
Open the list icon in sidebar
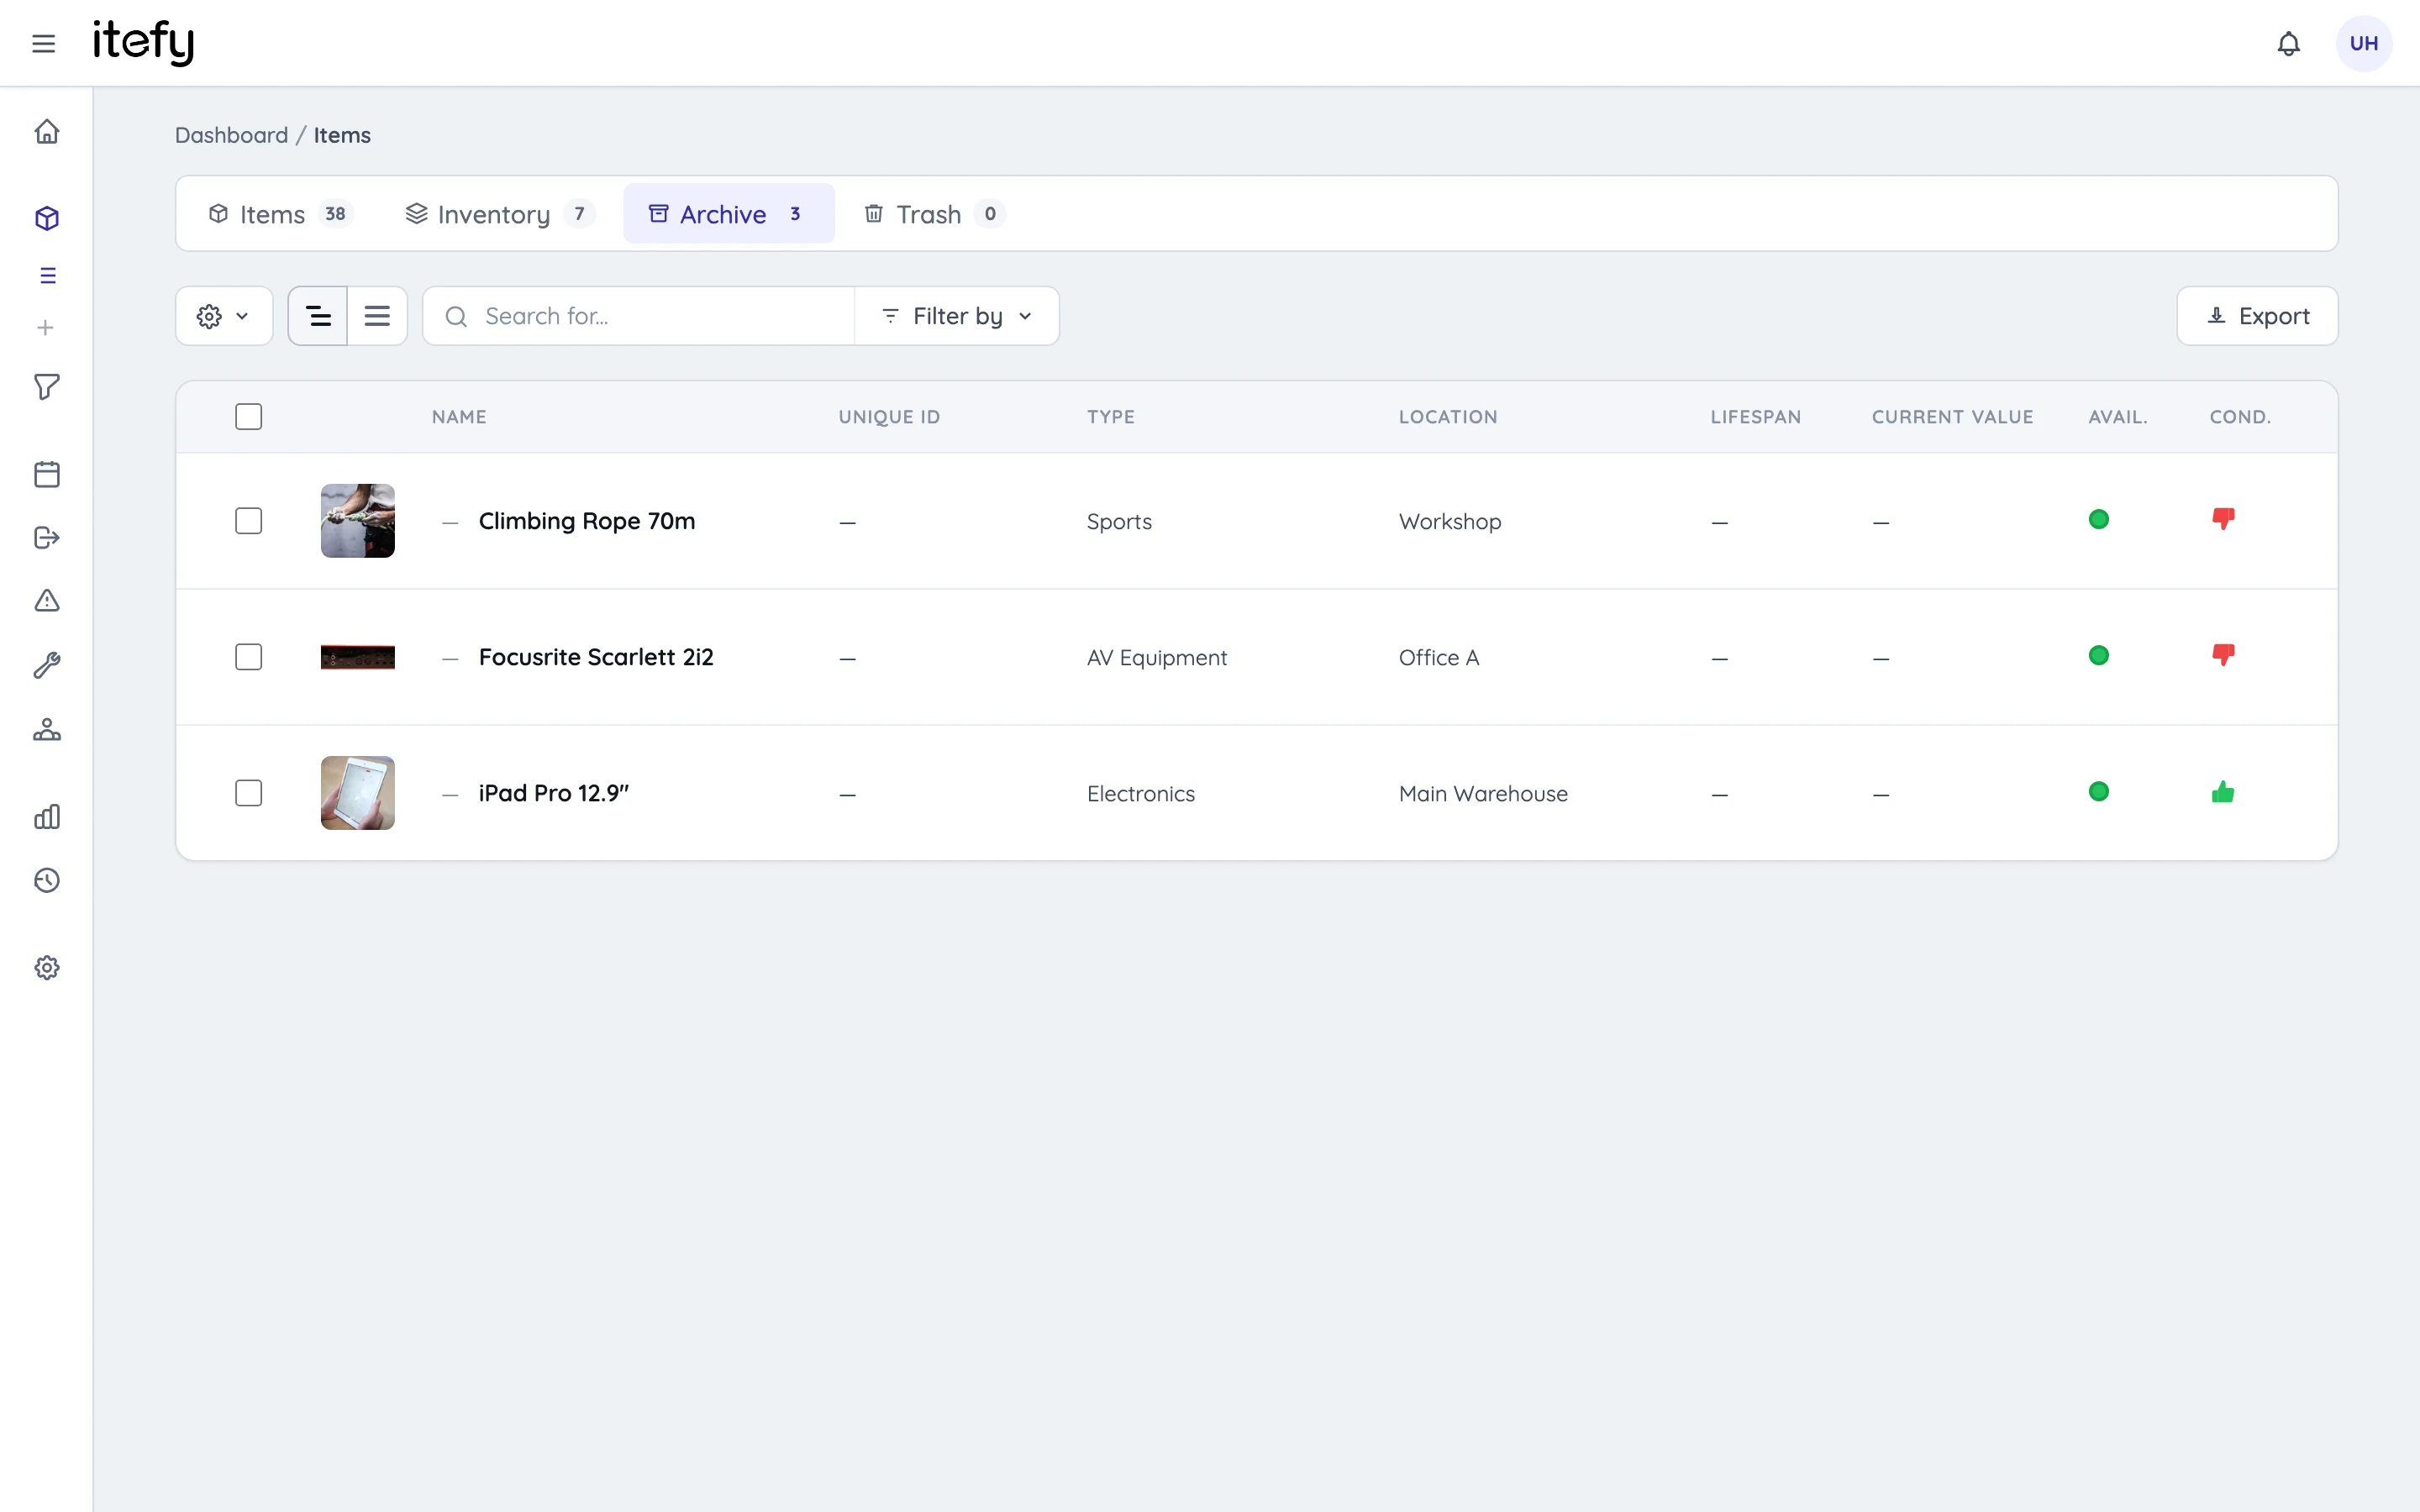pos(47,275)
